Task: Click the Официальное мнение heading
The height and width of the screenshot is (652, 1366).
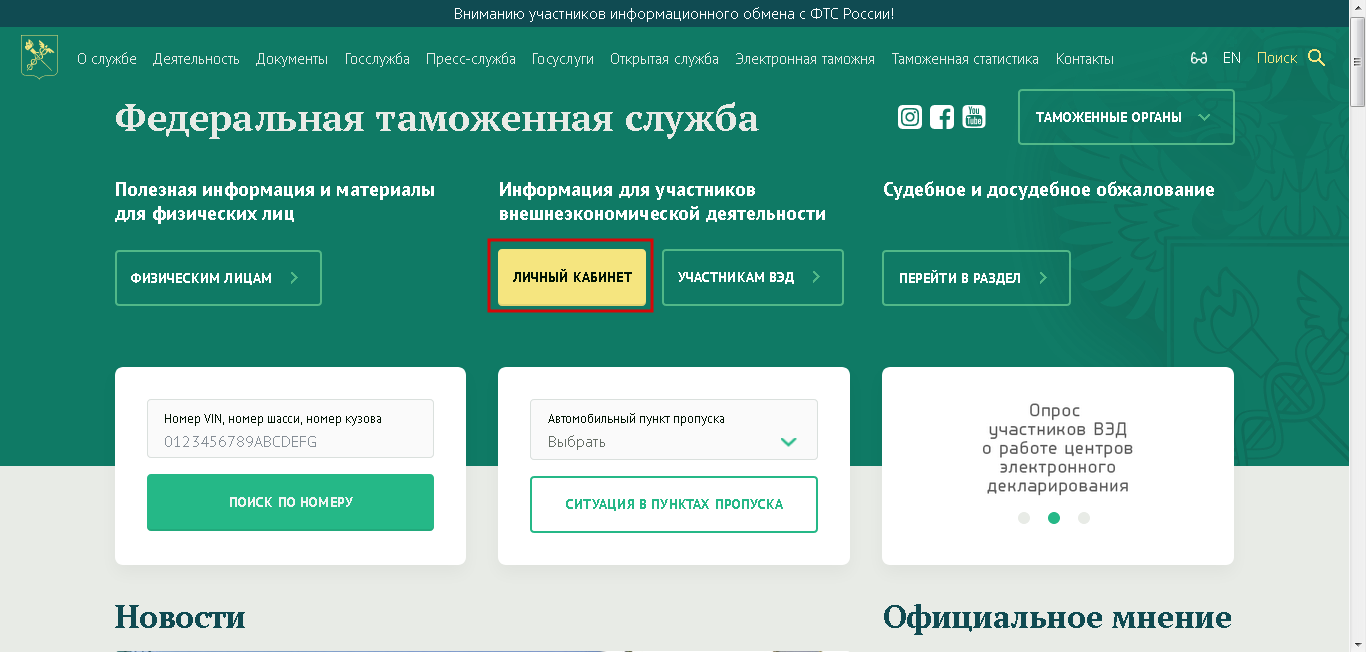Action: pos(1057,617)
